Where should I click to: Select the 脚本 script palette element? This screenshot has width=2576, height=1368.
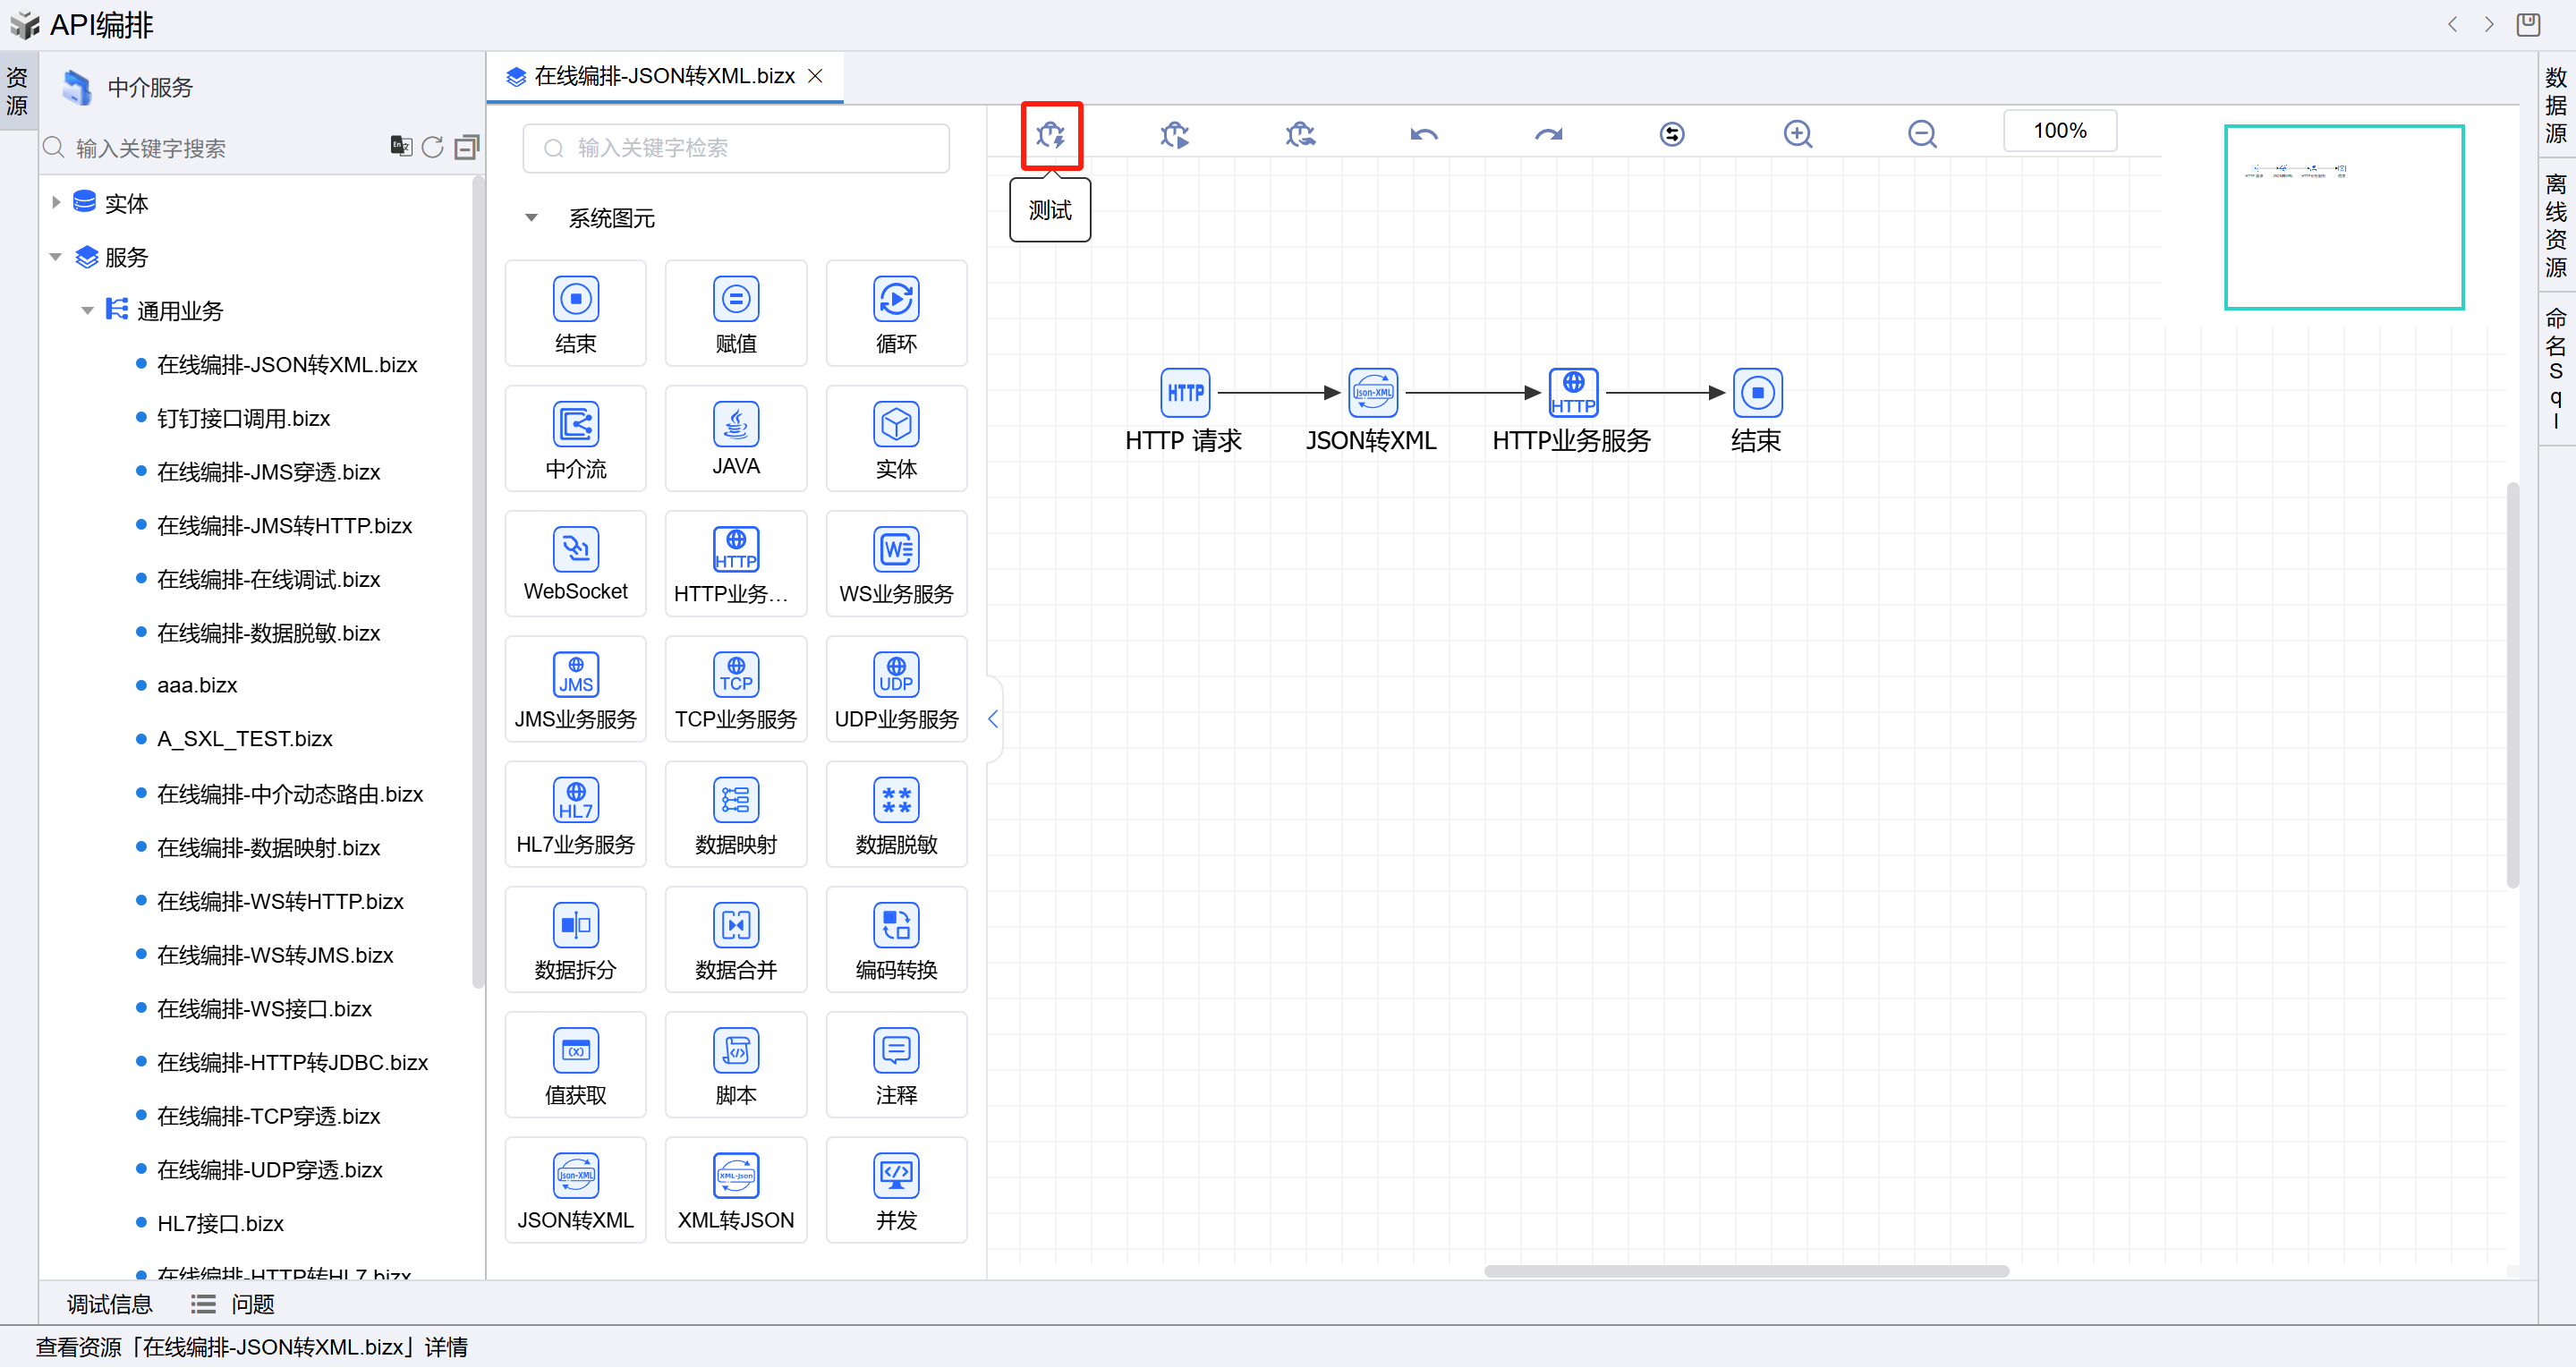point(735,1065)
